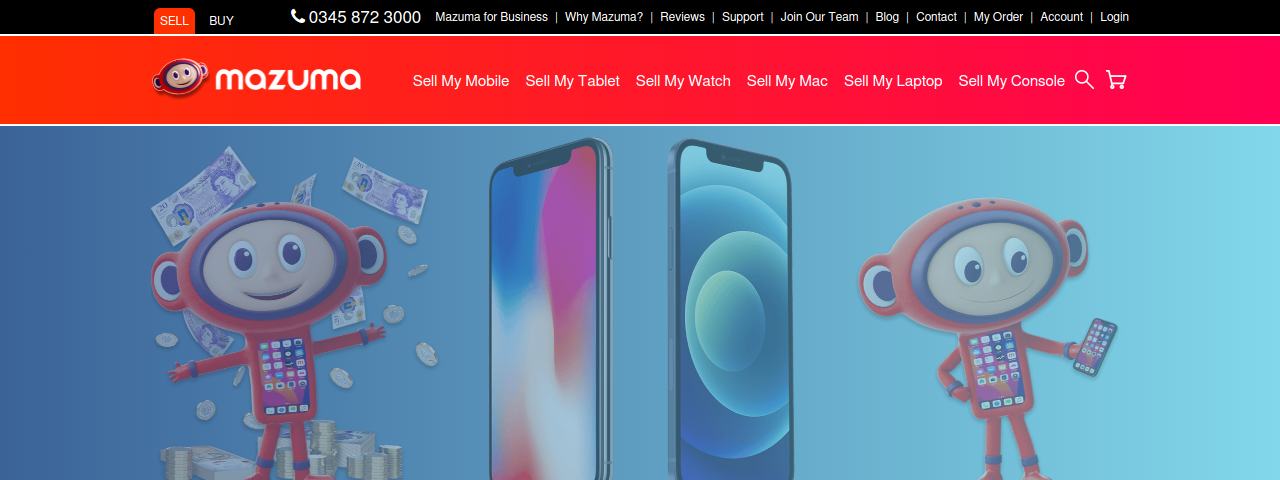The height and width of the screenshot is (480, 1280).
Task: Open the search magnifier icon
Action: pos(1084,79)
